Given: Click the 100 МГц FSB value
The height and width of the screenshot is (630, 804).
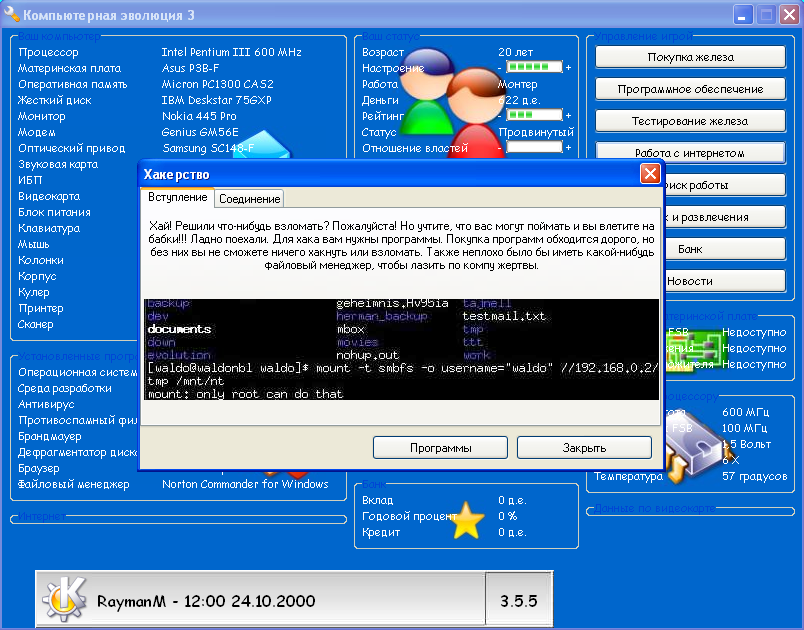Looking at the screenshot, I should (744, 428).
